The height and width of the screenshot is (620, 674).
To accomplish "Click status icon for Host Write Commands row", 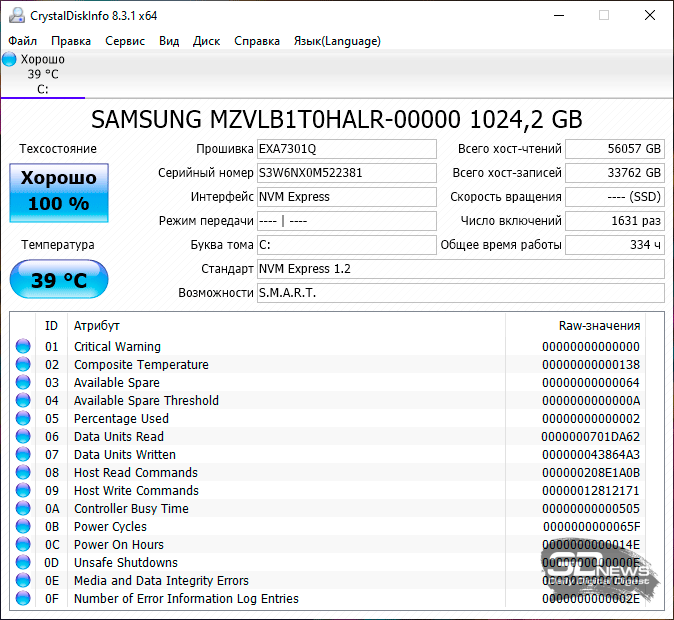I will [23, 491].
